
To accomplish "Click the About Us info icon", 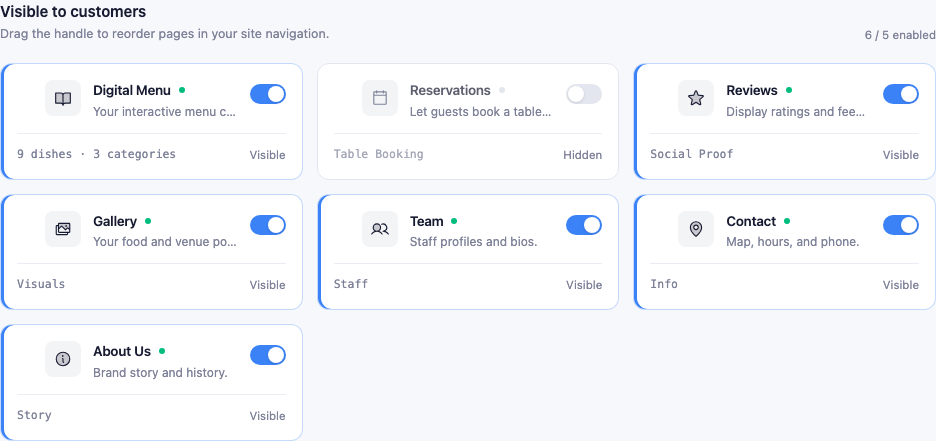I will click(63, 359).
